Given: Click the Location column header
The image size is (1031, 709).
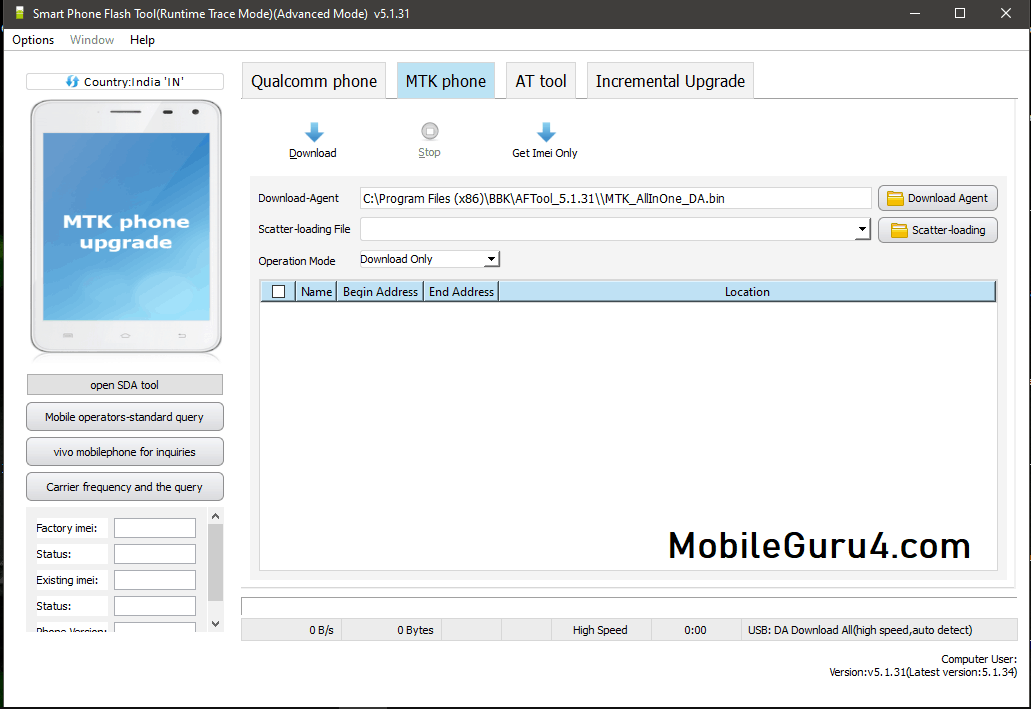Looking at the screenshot, I should [x=747, y=291].
